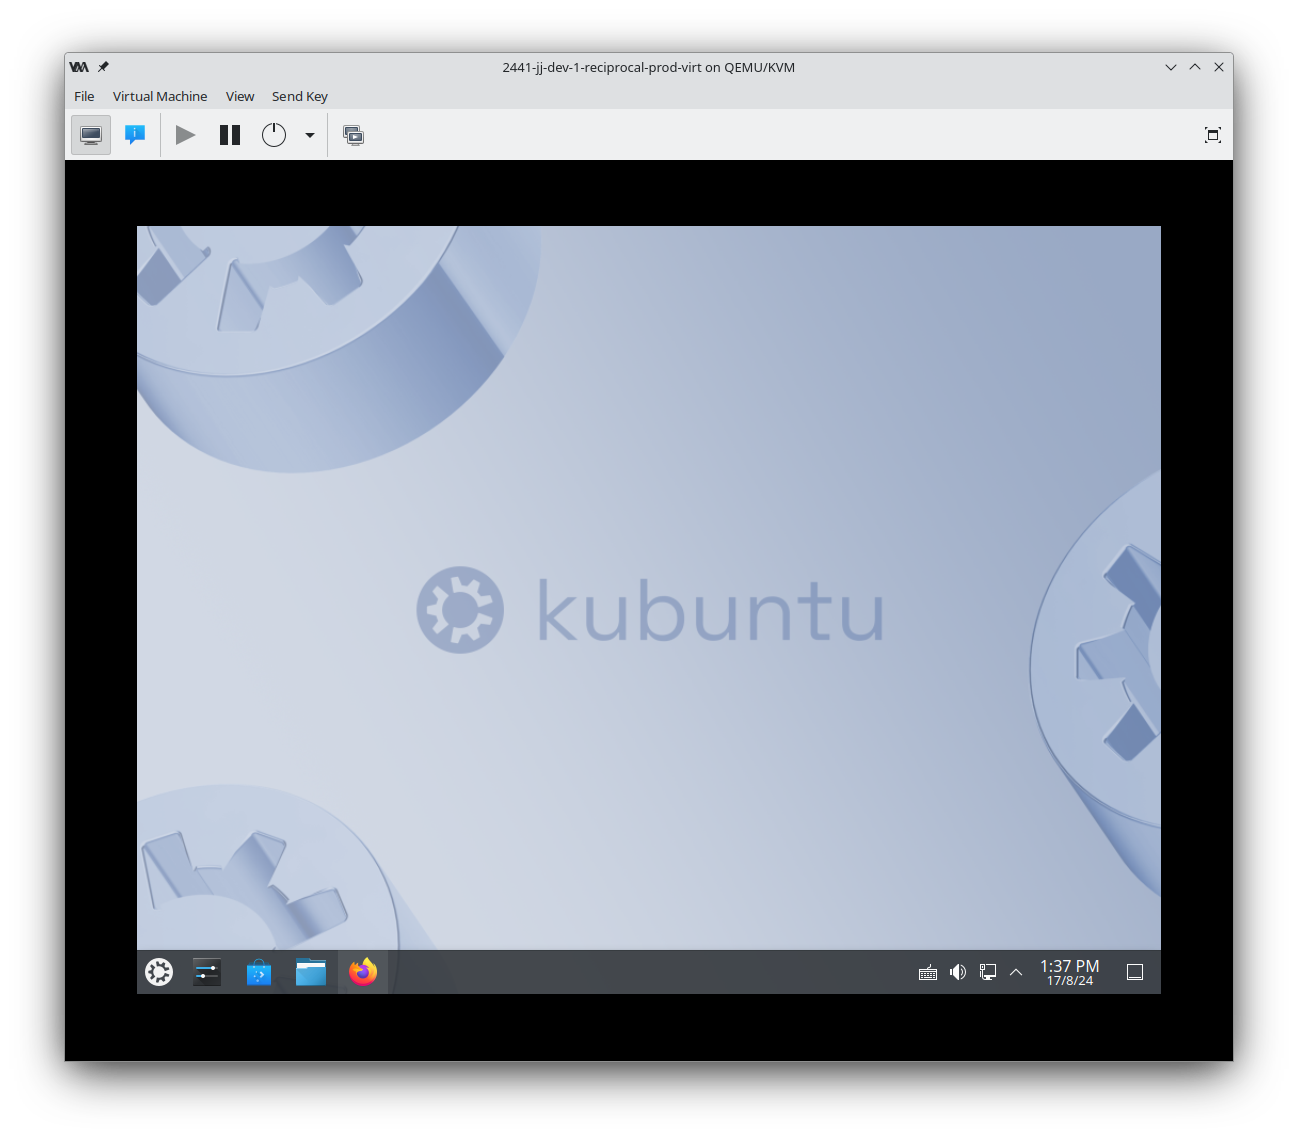1298x1138 pixels.
Task: Open the Virtual Machine menu
Action: point(160,96)
